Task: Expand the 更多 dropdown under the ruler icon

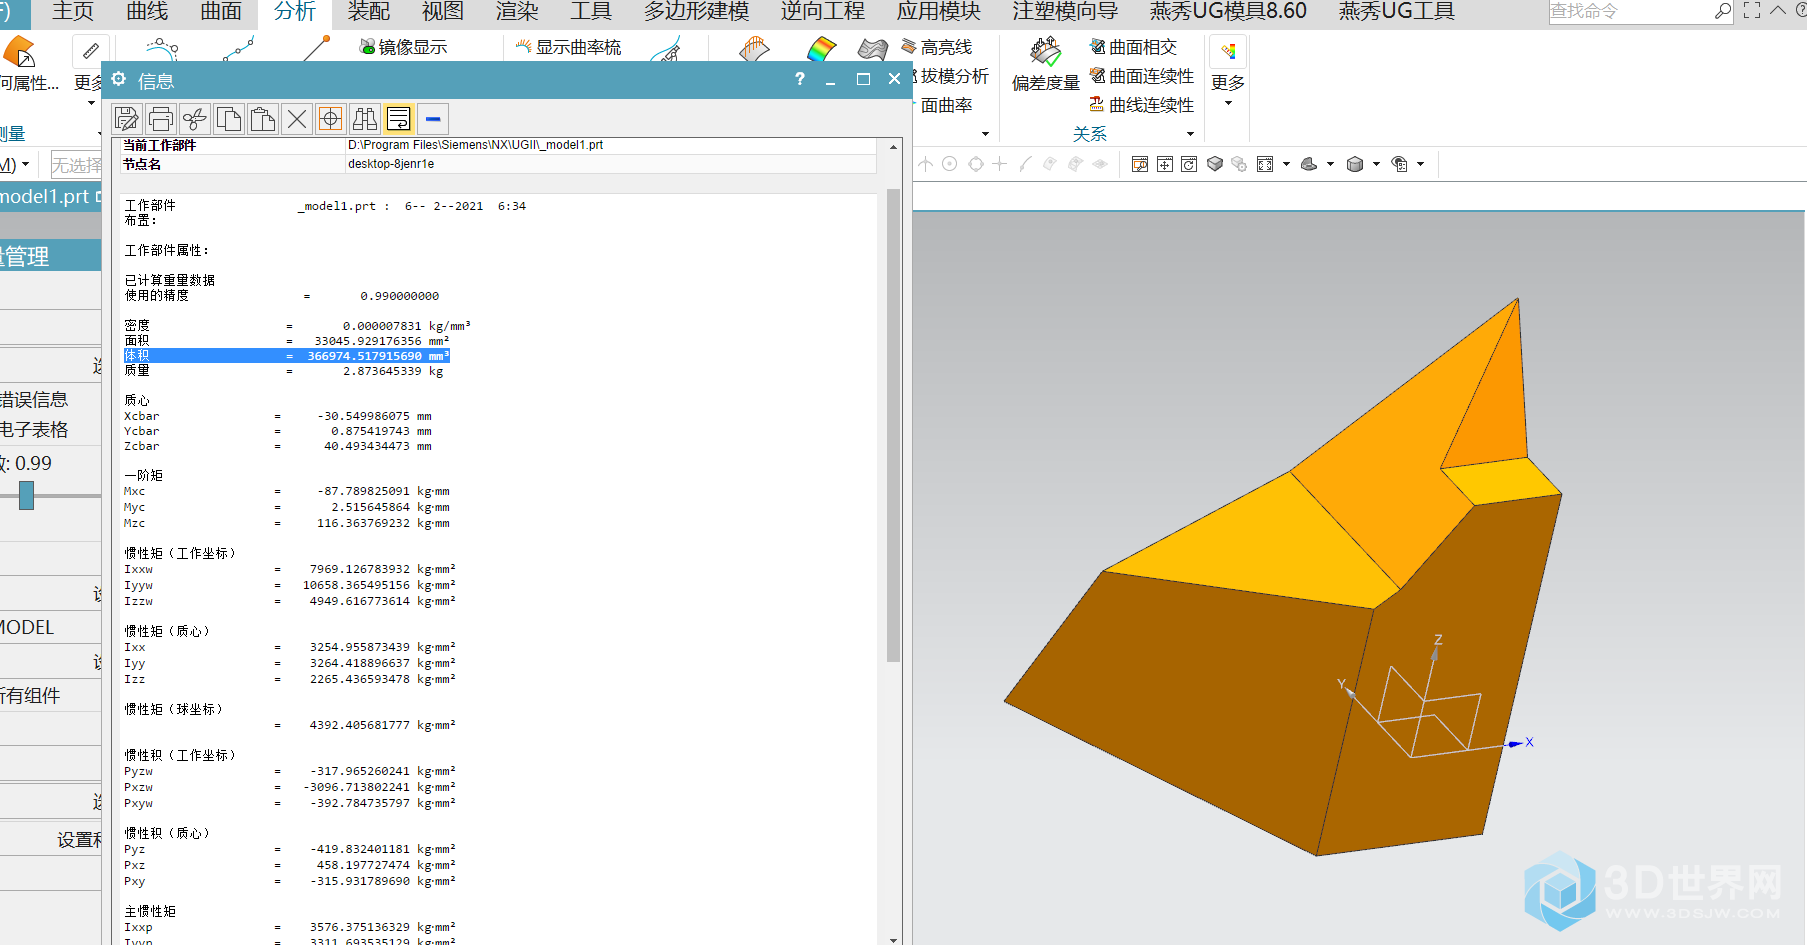Action: (x=91, y=103)
